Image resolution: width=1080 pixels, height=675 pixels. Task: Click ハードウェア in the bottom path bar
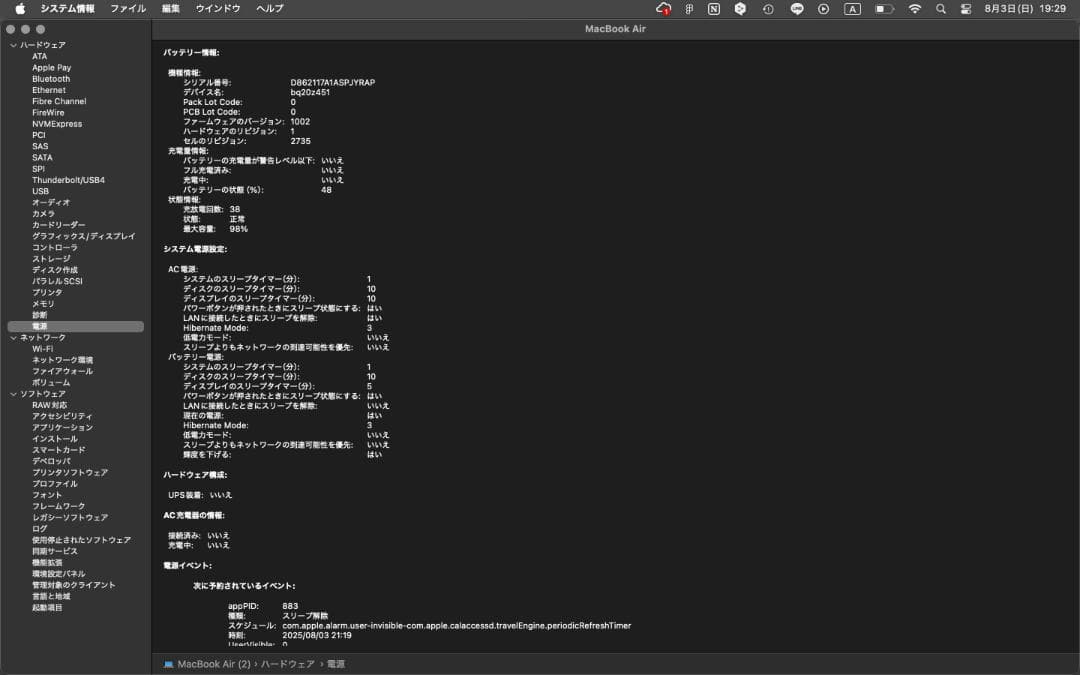(x=288, y=664)
